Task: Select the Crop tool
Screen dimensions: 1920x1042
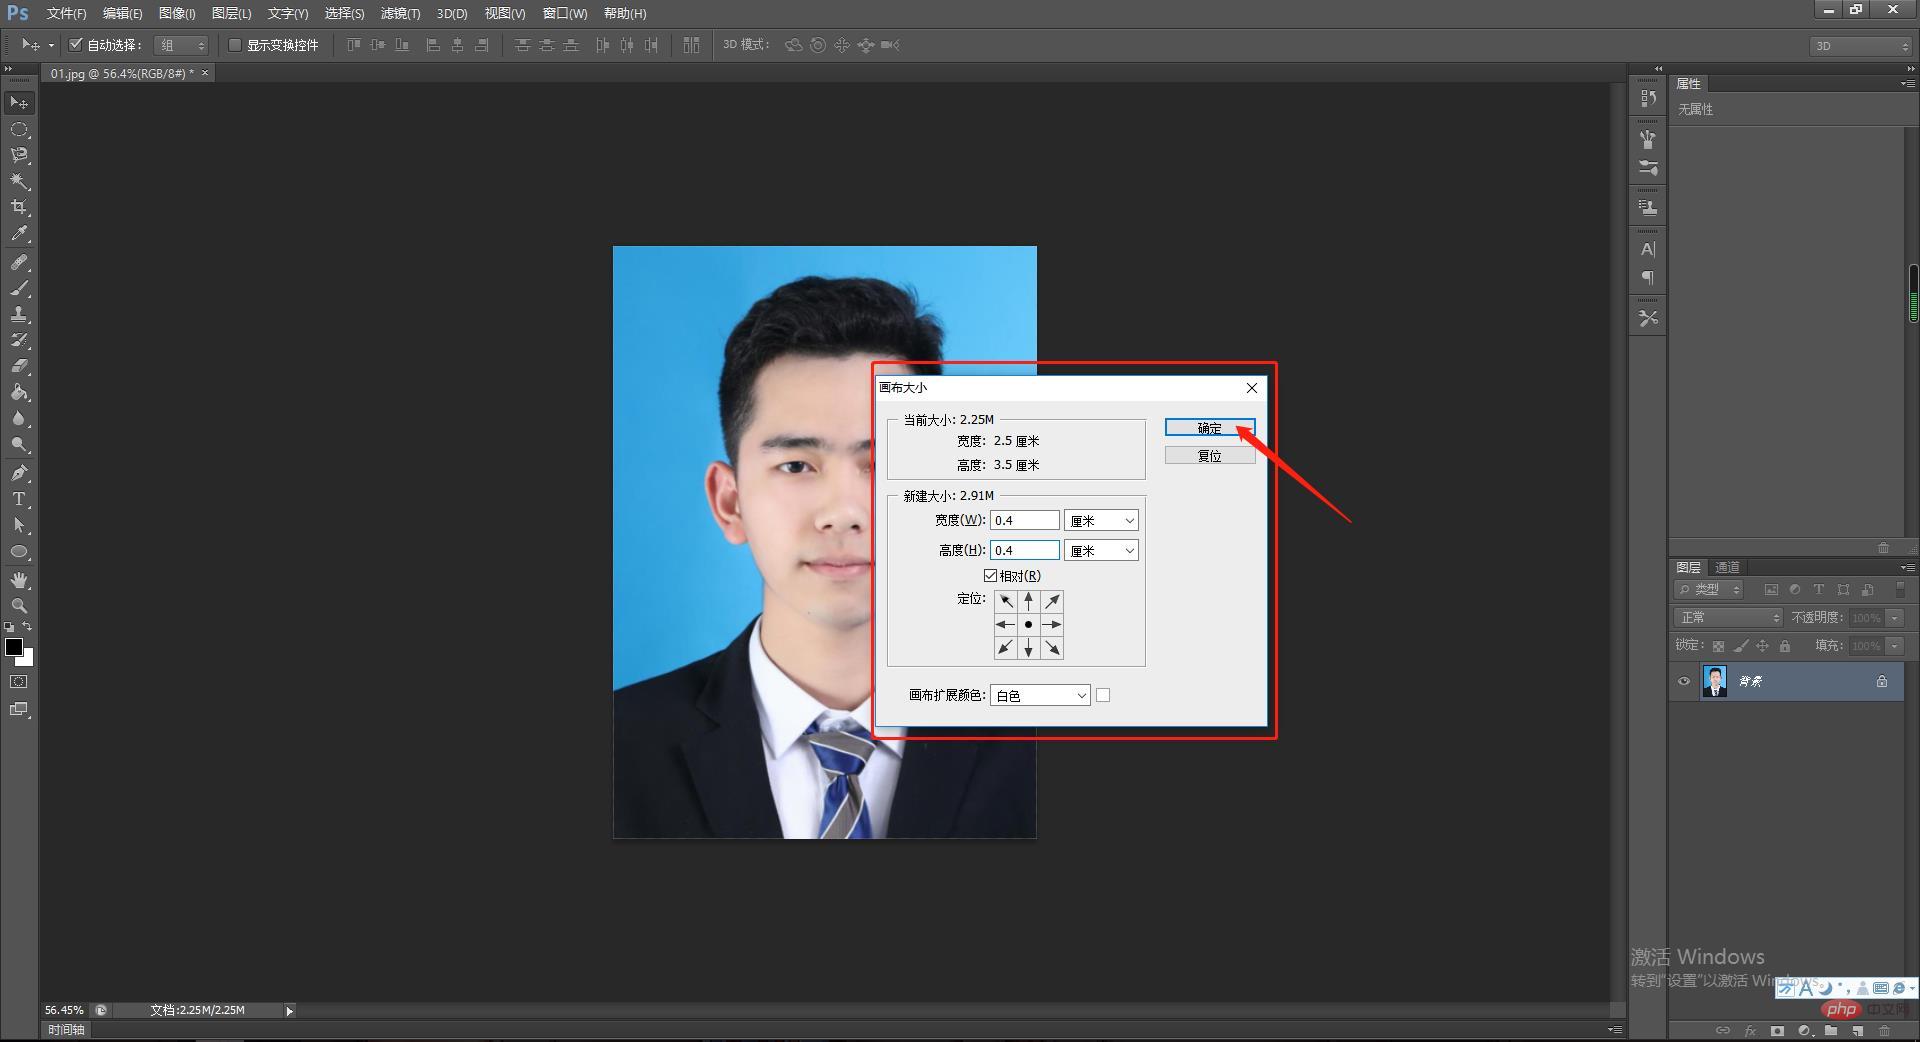Action: 19,207
